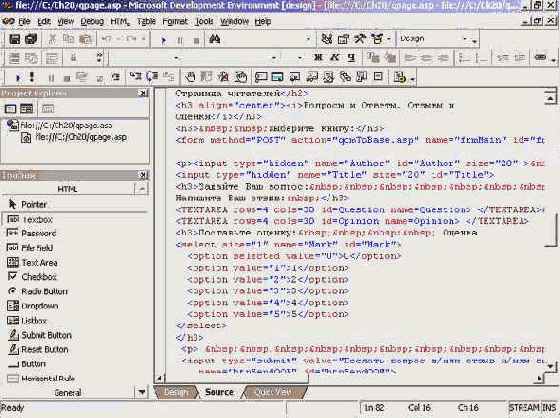Pick the background color button

click(x=390, y=58)
